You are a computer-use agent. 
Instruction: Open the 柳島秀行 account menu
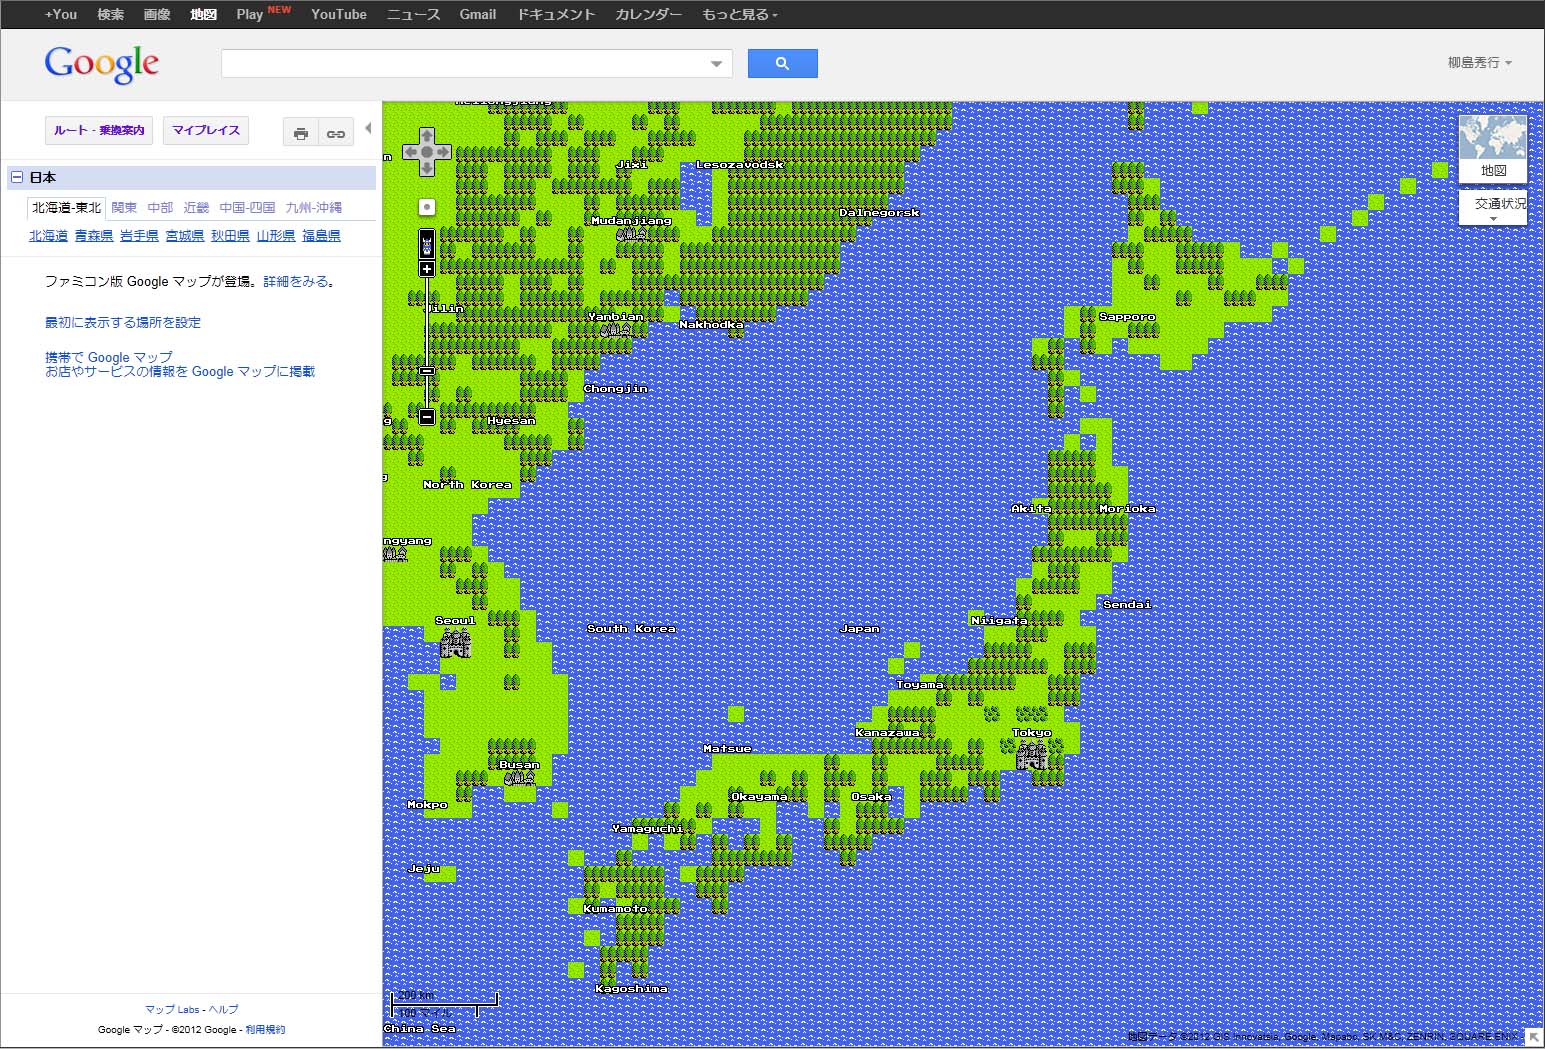[x=1480, y=62]
